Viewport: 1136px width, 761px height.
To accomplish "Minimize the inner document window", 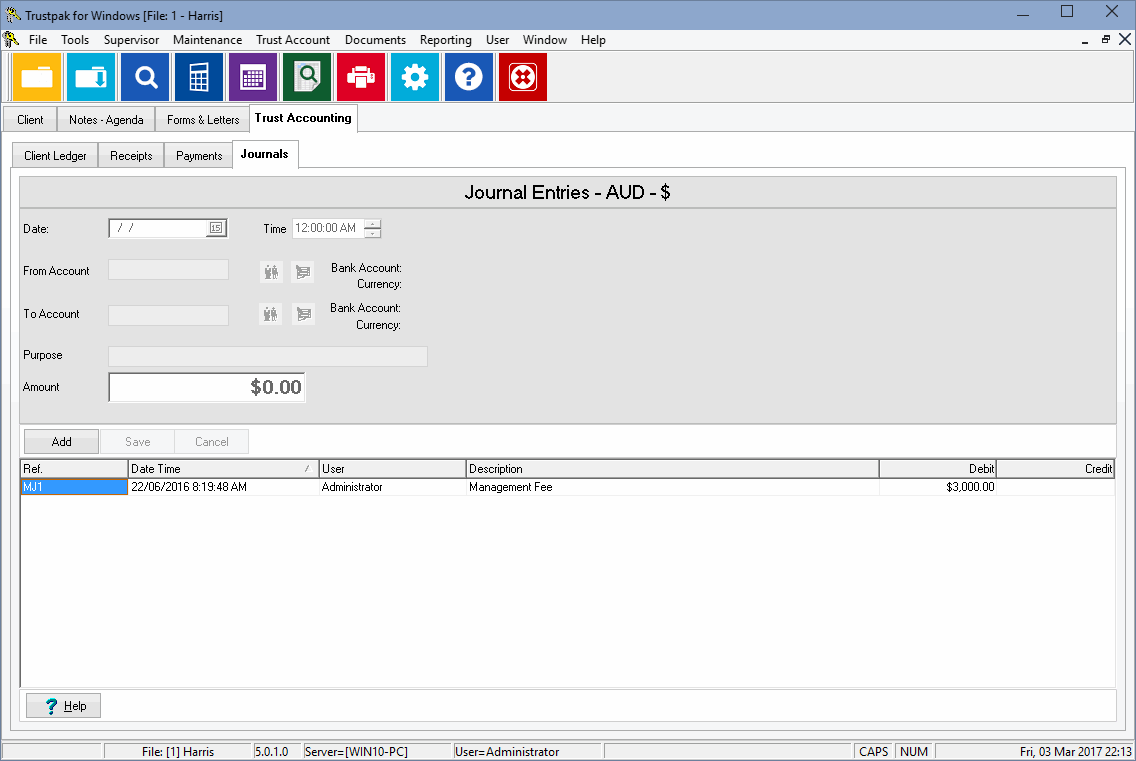I will 1085,41.
